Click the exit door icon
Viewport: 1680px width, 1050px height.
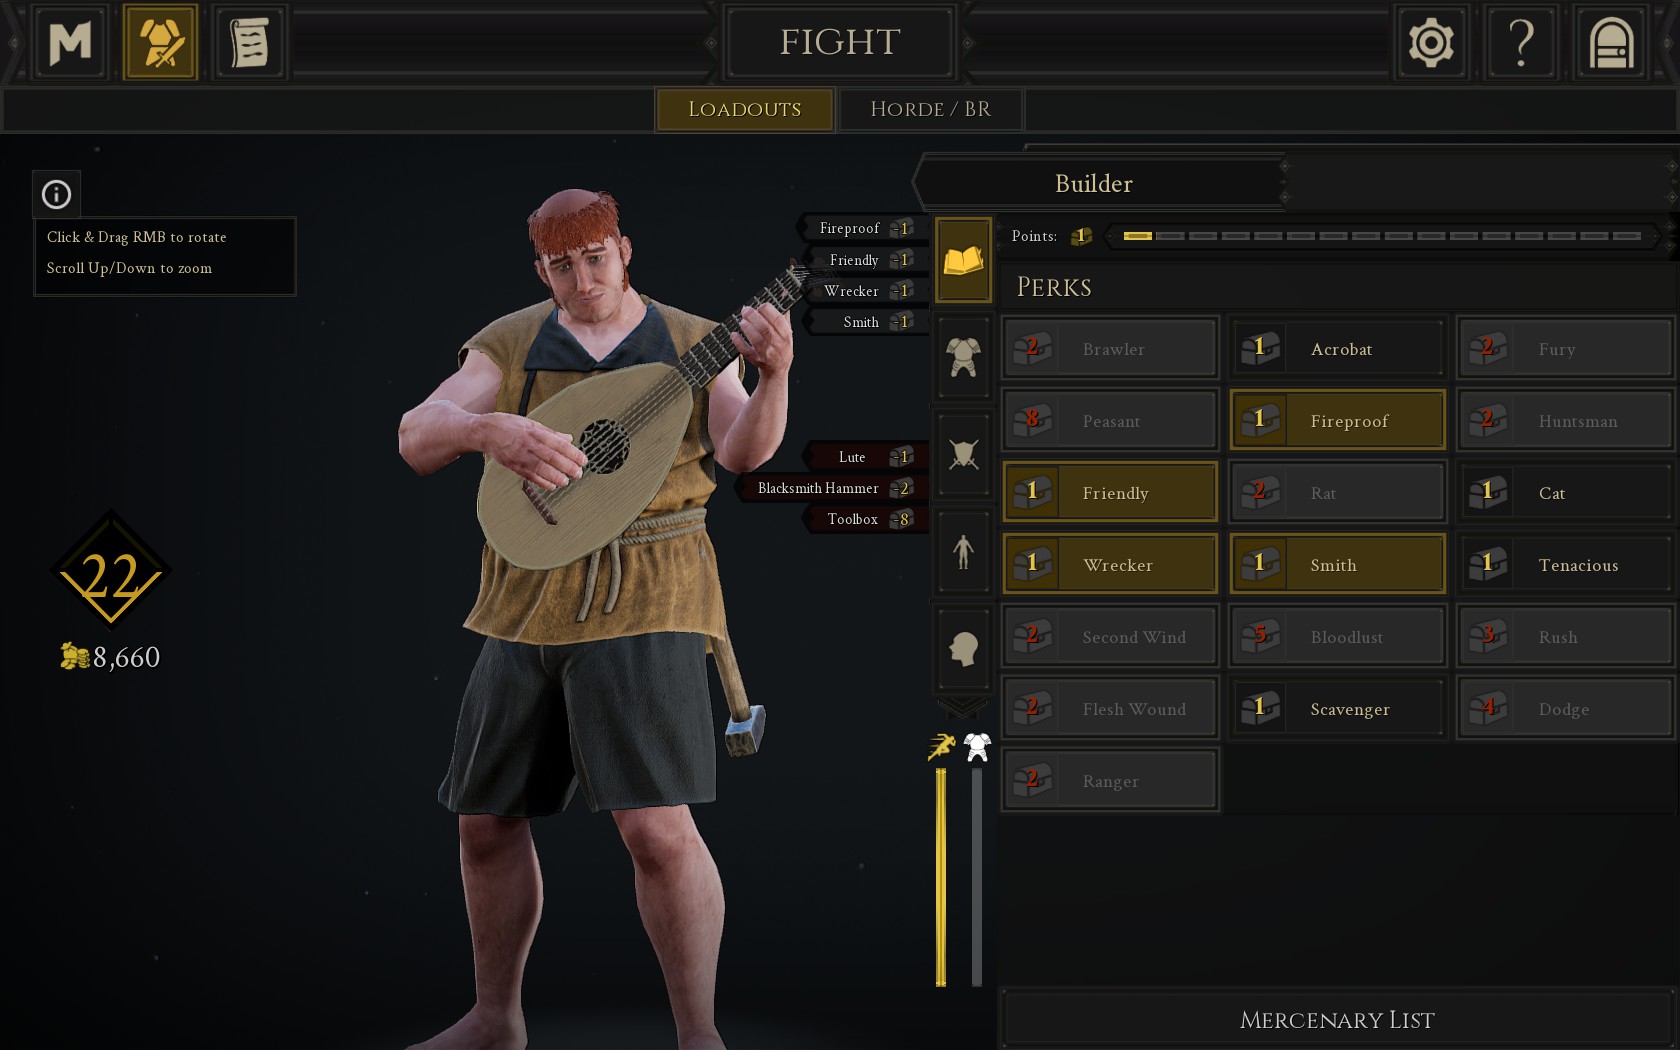click(x=1611, y=42)
